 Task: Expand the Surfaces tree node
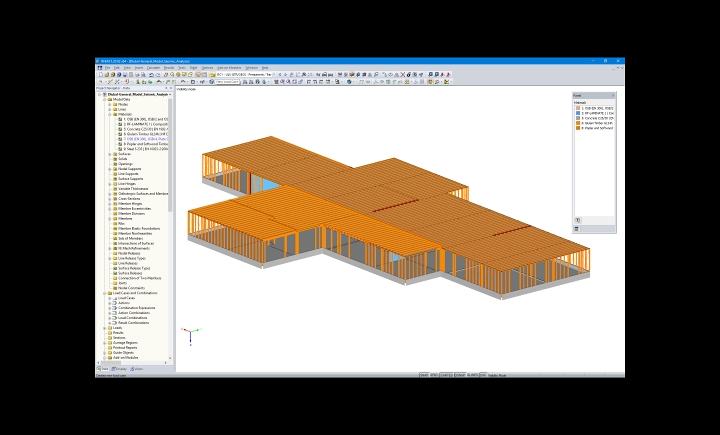pos(110,154)
